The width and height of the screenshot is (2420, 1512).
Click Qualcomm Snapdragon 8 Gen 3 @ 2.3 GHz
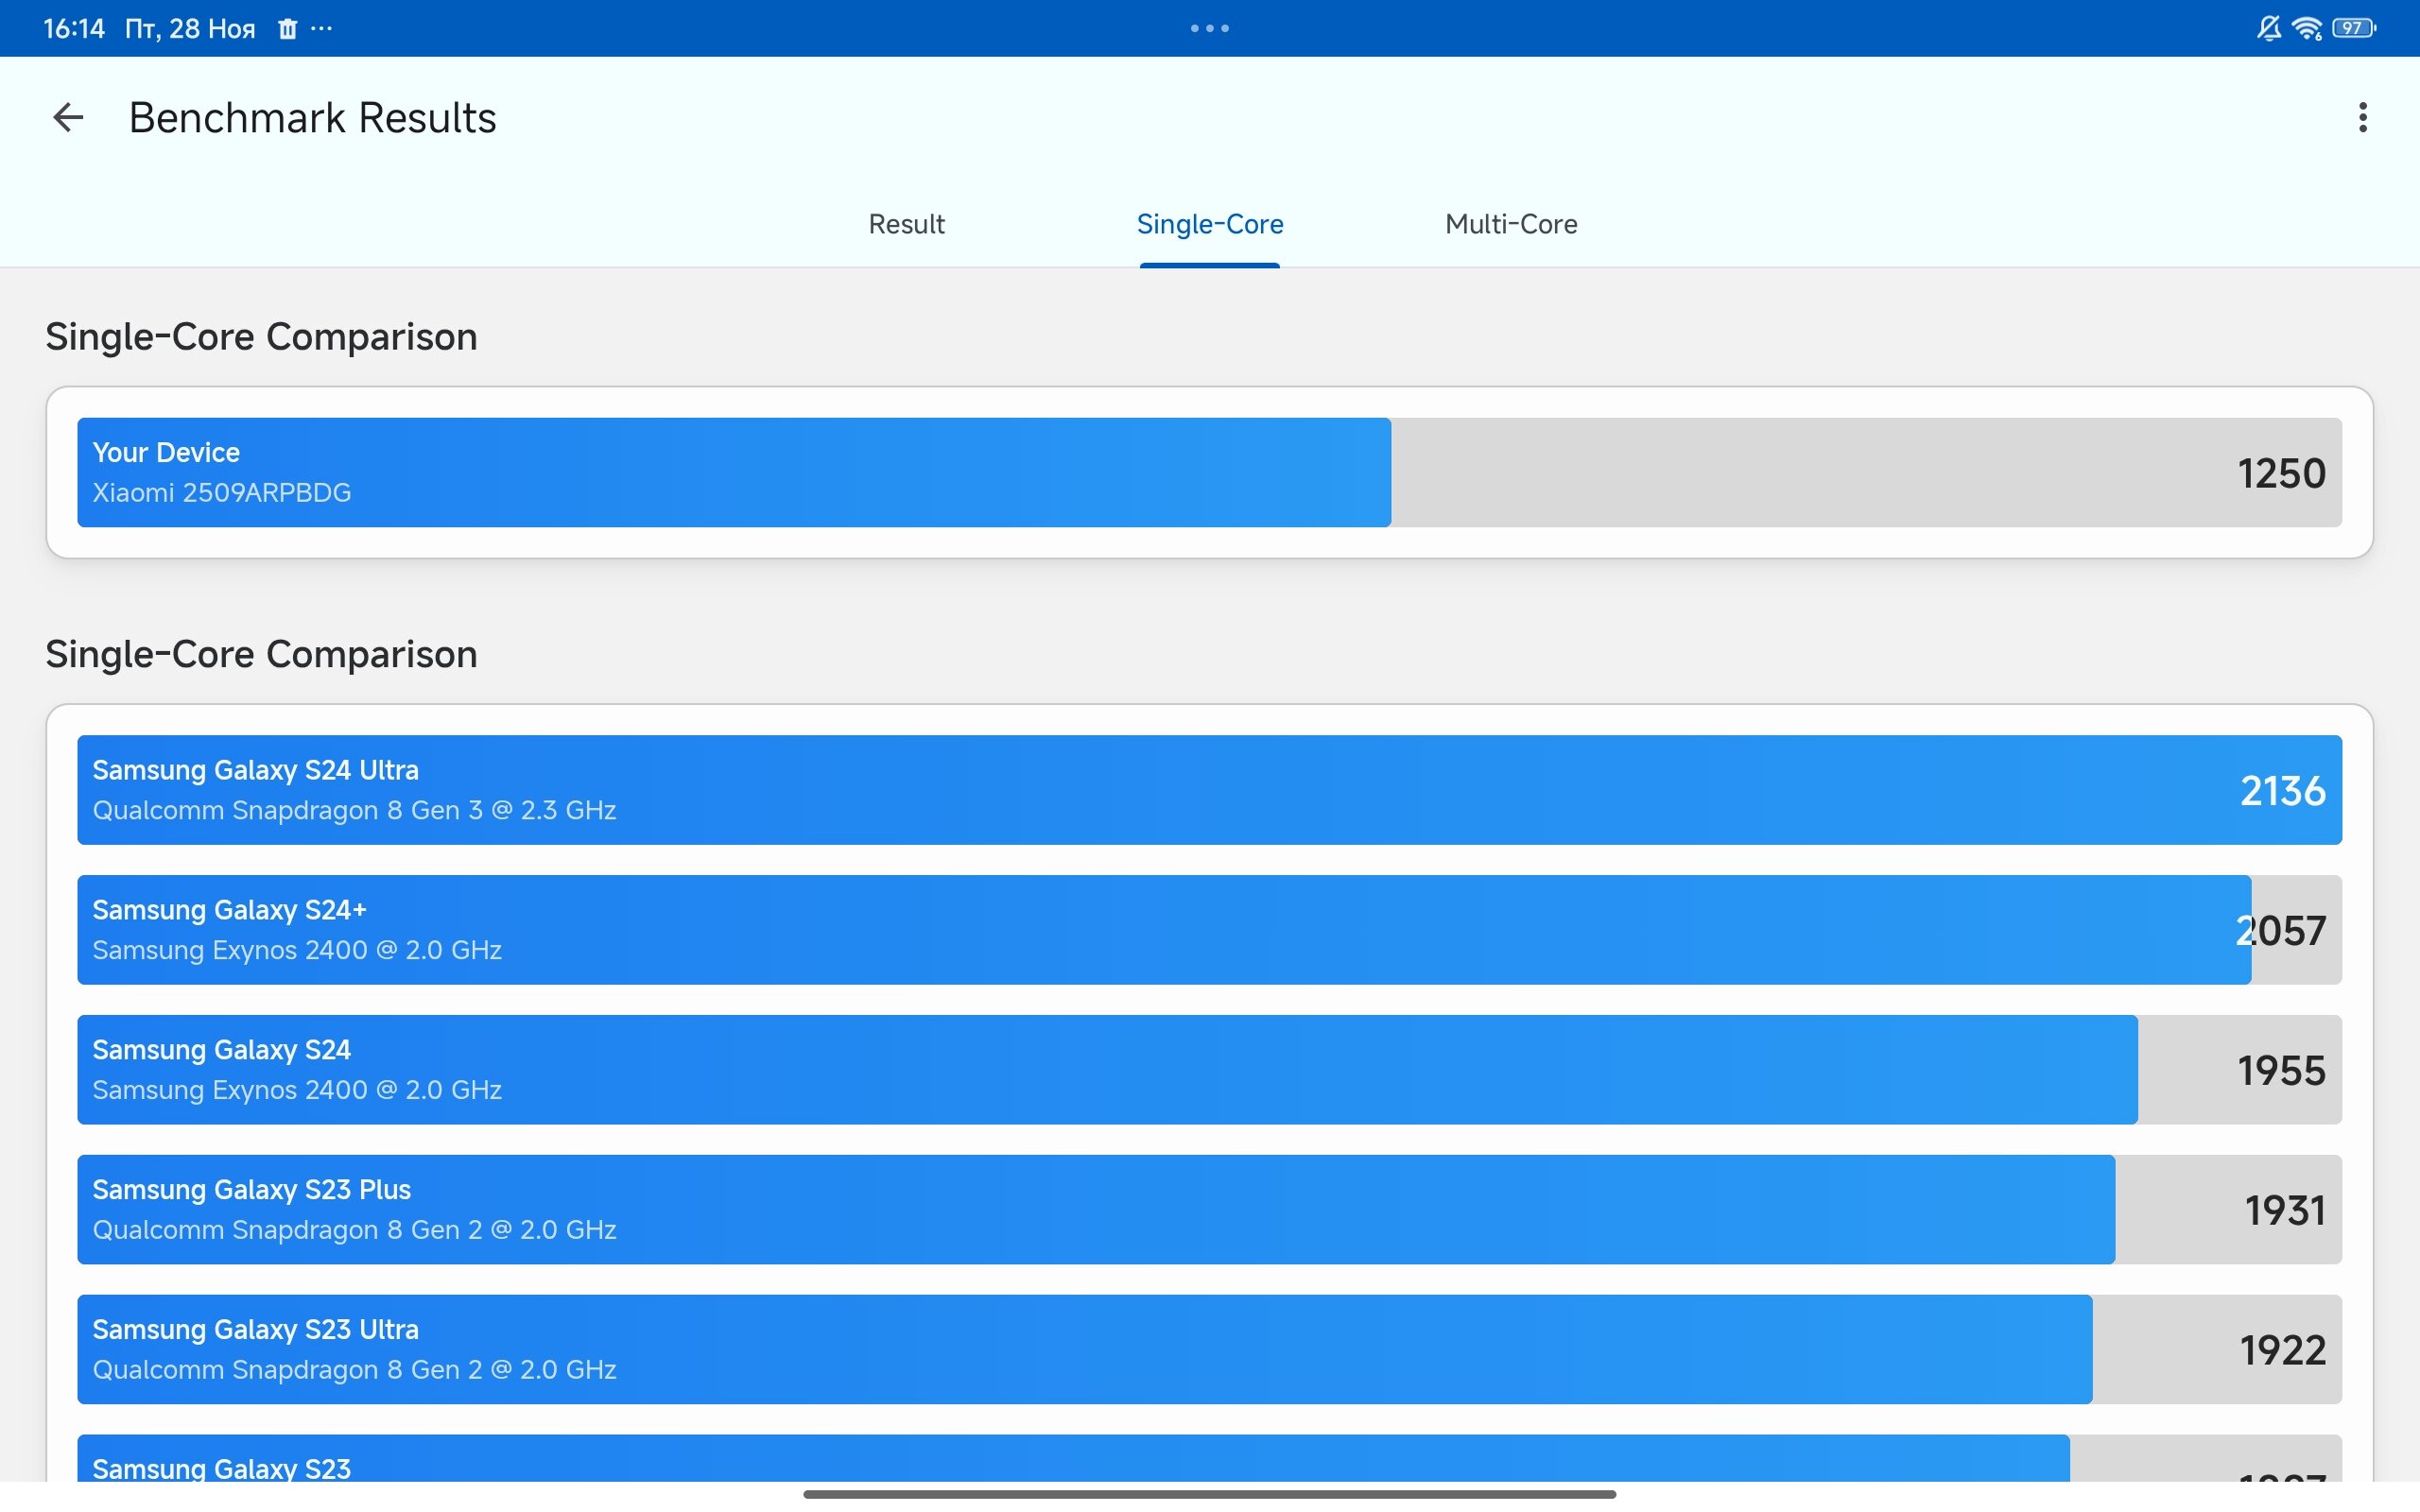click(x=354, y=810)
